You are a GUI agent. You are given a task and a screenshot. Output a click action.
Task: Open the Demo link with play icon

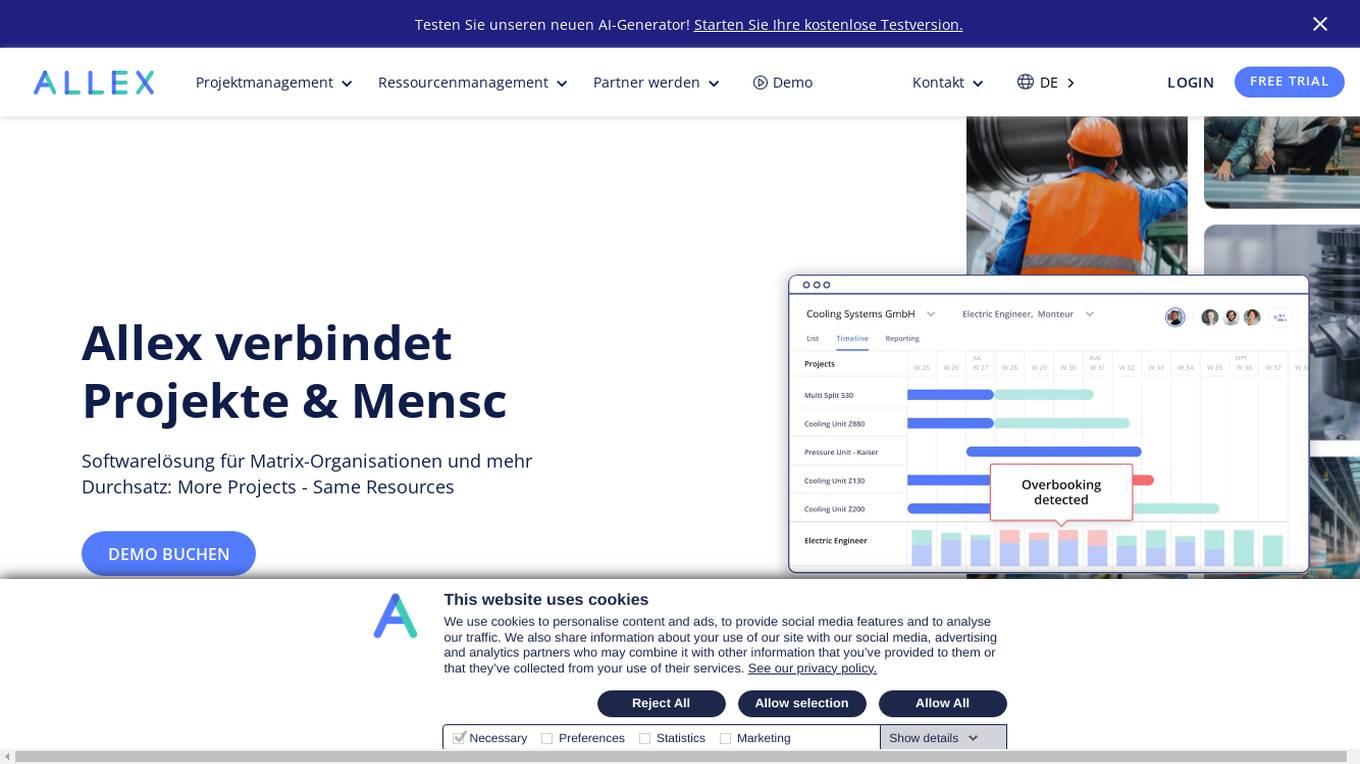(783, 83)
